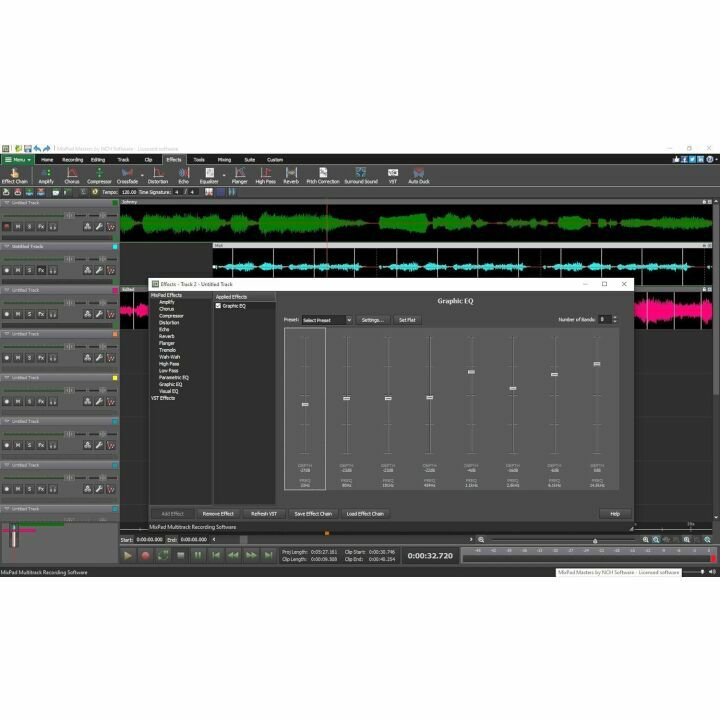Open the Echo effect in the ribbon
The image size is (720, 720).
(x=184, y=175)
